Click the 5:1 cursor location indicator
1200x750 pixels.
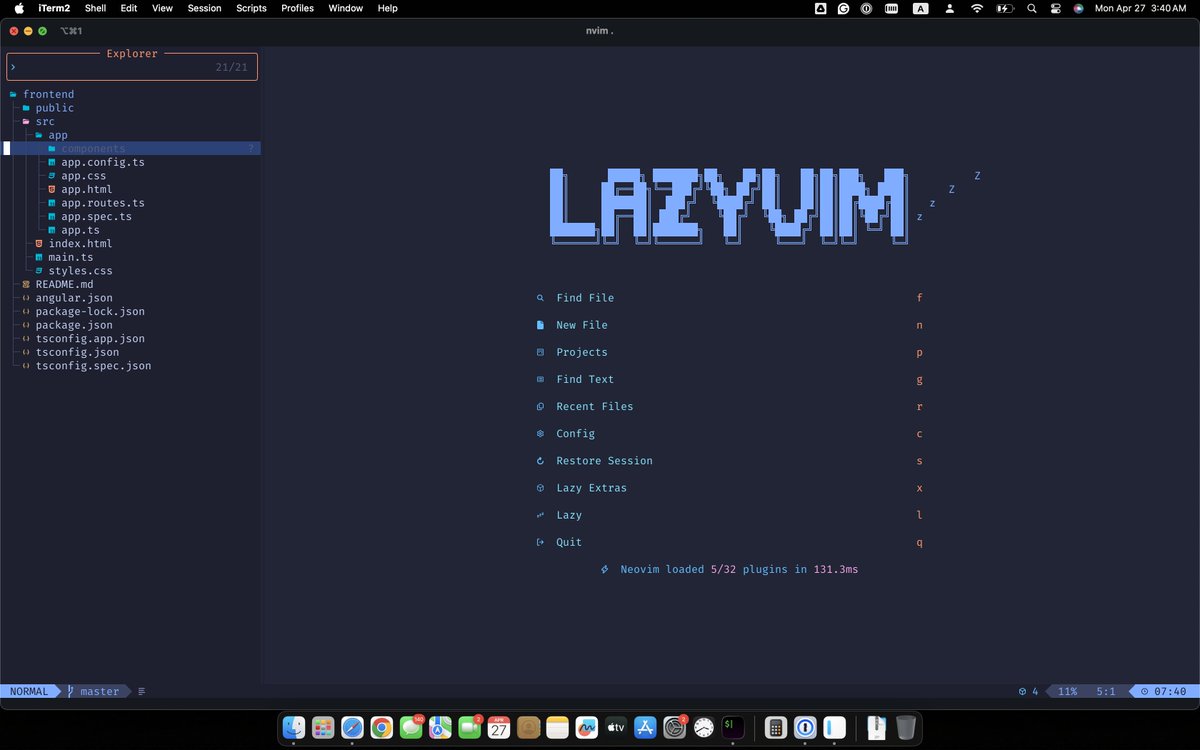point(1106,691)
